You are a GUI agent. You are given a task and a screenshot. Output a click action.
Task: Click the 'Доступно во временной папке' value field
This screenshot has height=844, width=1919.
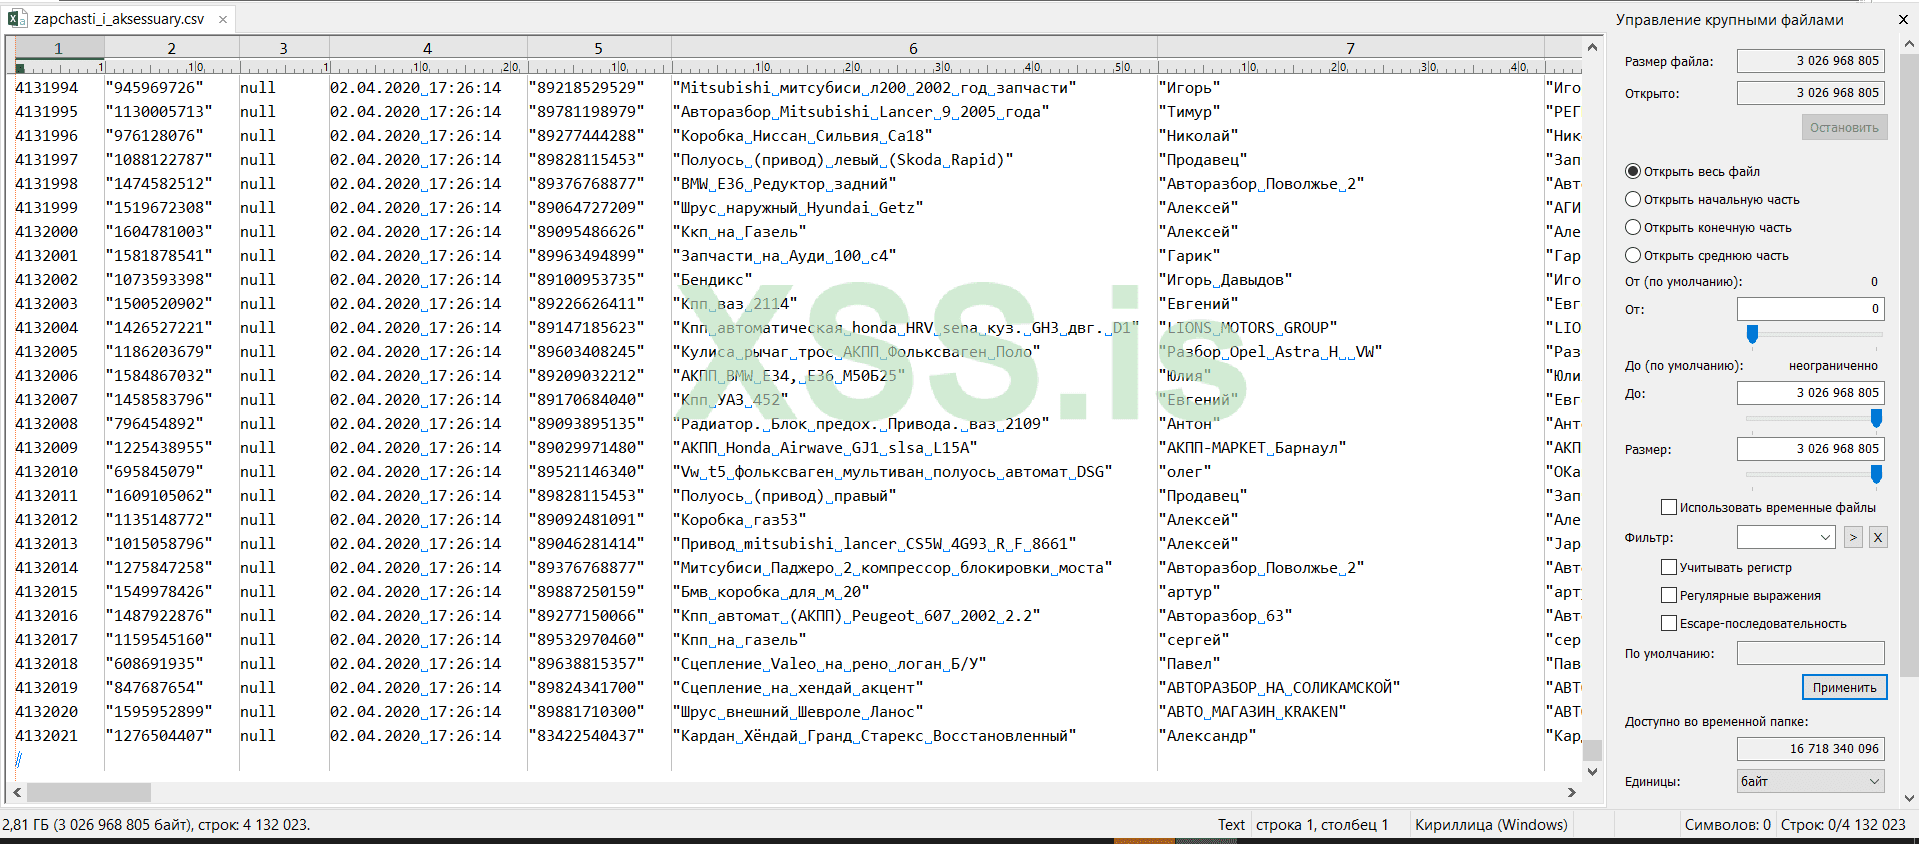pos(1810,749)
